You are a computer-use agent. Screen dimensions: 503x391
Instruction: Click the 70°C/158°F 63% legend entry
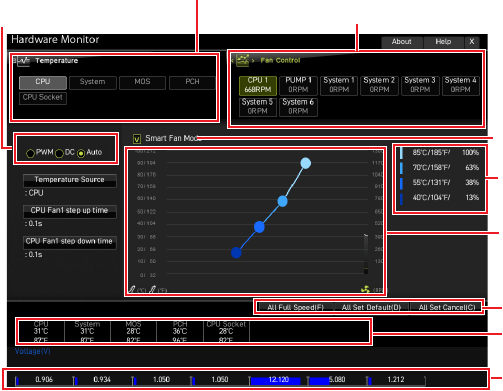coord(439,168)
